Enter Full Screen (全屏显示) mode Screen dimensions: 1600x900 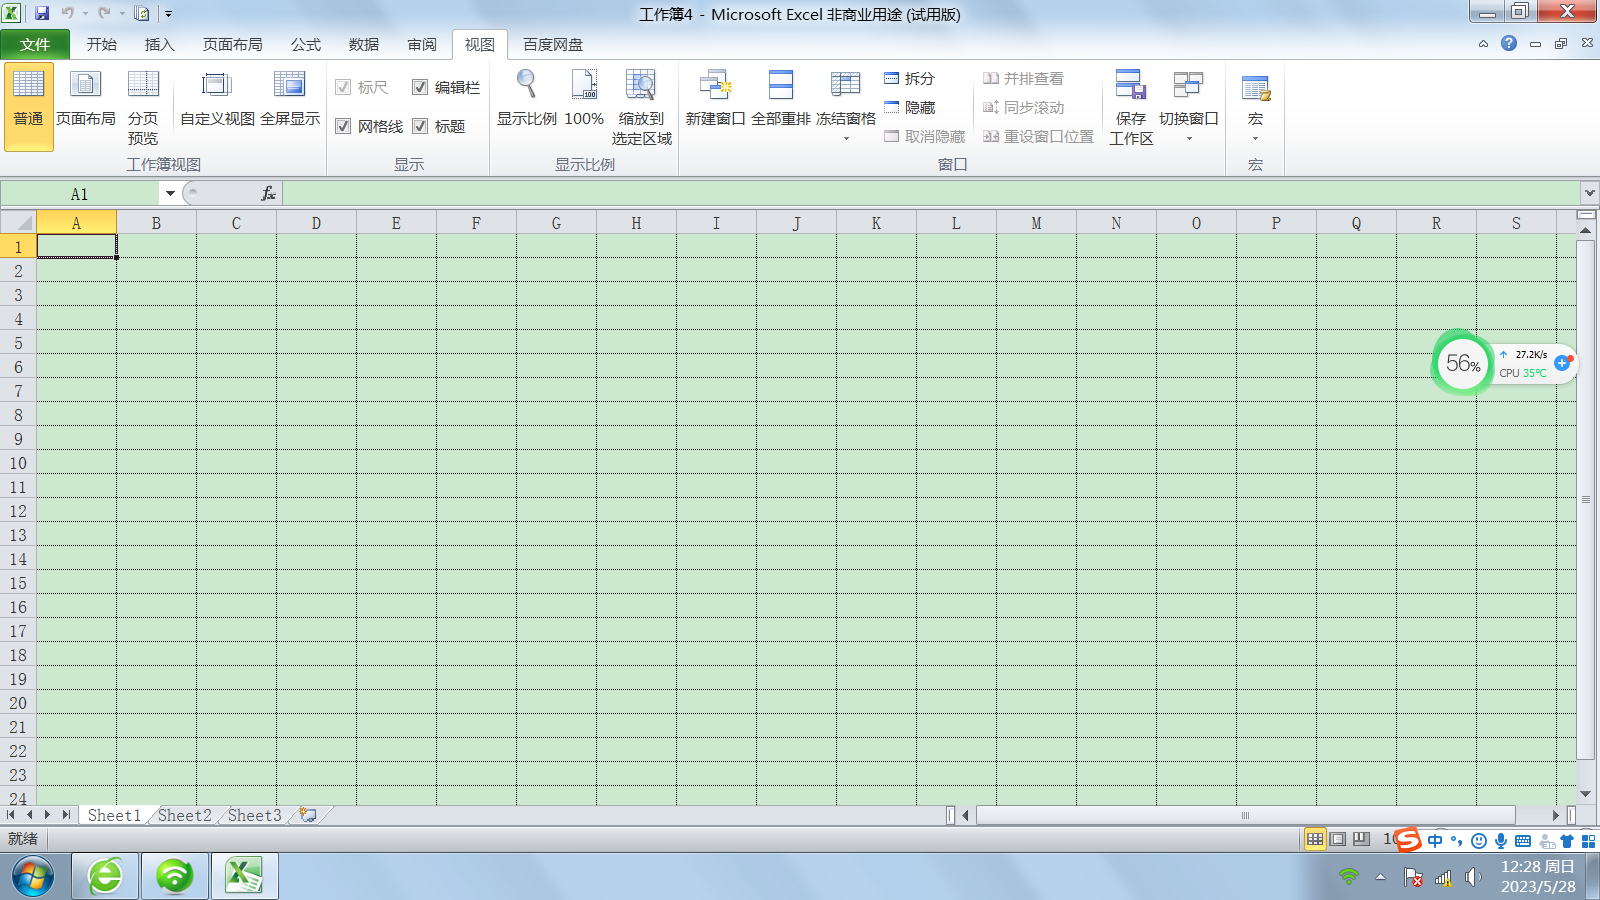point(290,100)
